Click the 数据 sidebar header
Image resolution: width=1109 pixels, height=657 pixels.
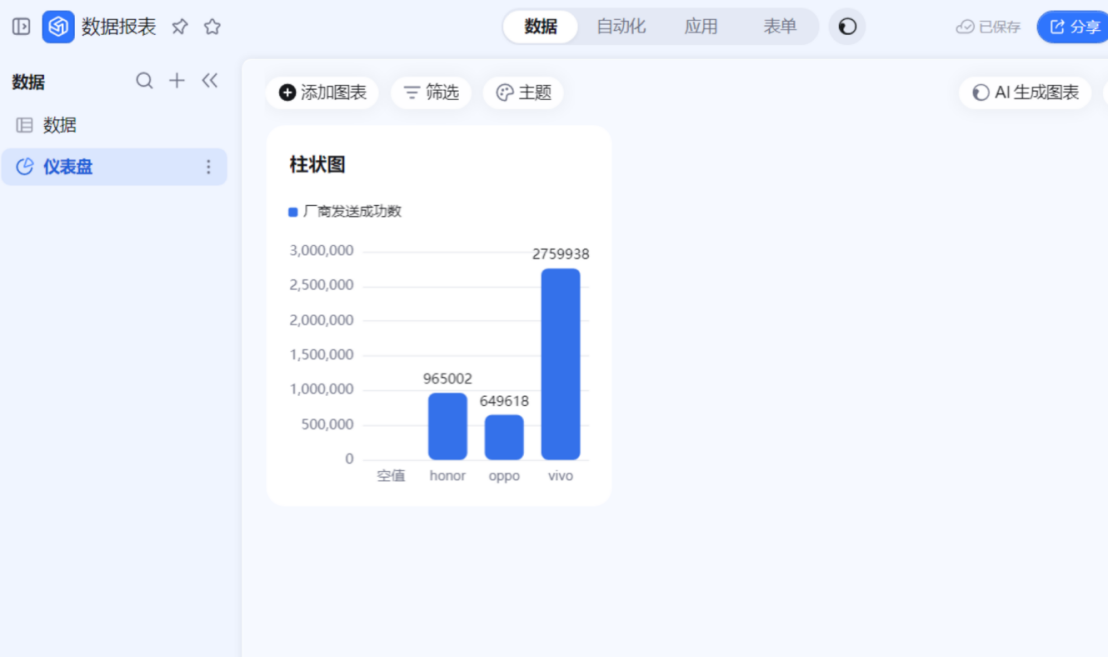[x=28, y=82]
